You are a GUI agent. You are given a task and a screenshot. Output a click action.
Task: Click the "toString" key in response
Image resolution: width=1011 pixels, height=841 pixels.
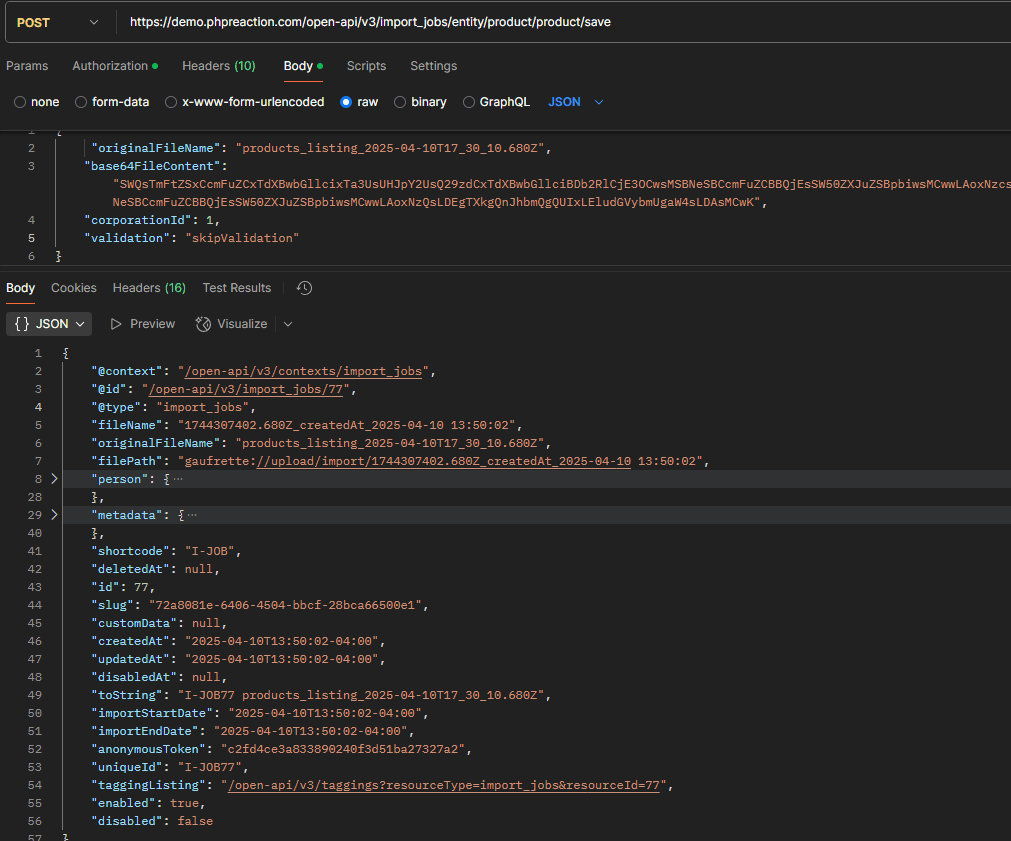coord(127,695)
